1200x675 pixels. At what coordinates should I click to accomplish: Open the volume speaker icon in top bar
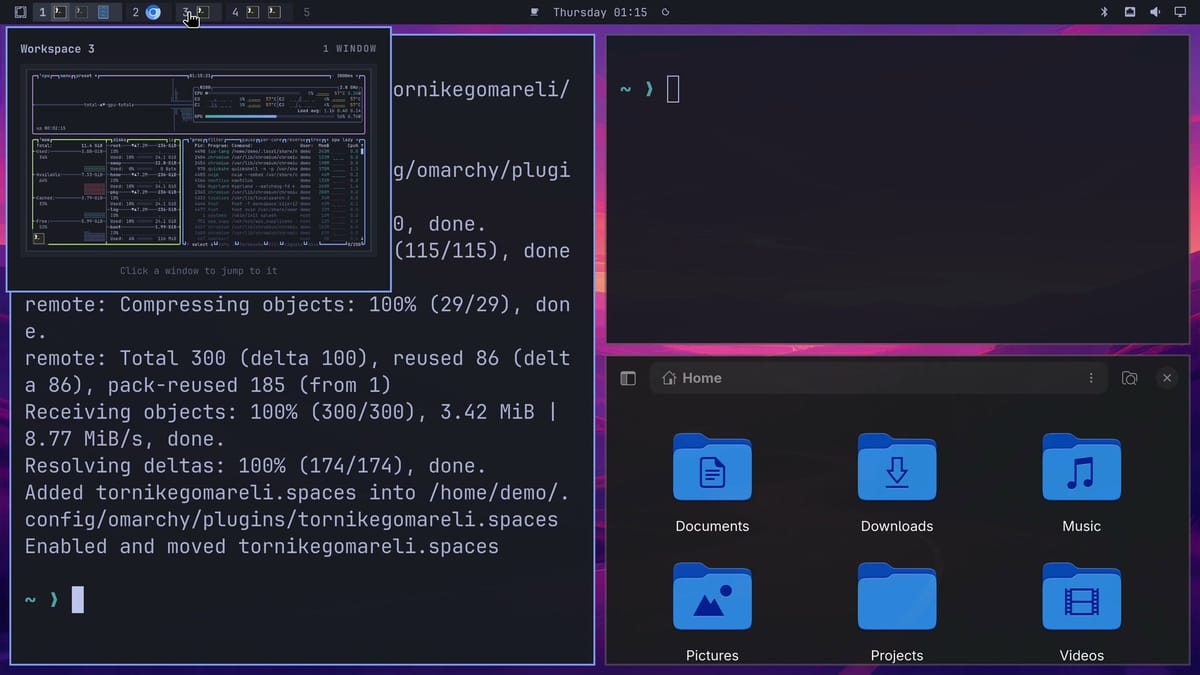pos(1155,12)
